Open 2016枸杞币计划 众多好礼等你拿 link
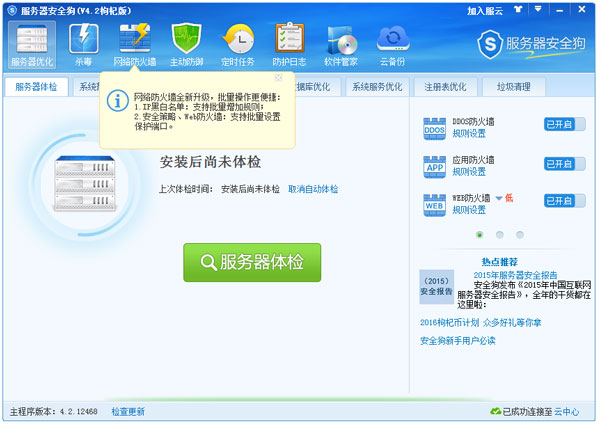Image resolution: width=600 pixels, height=425 pixels. (481, 323)
